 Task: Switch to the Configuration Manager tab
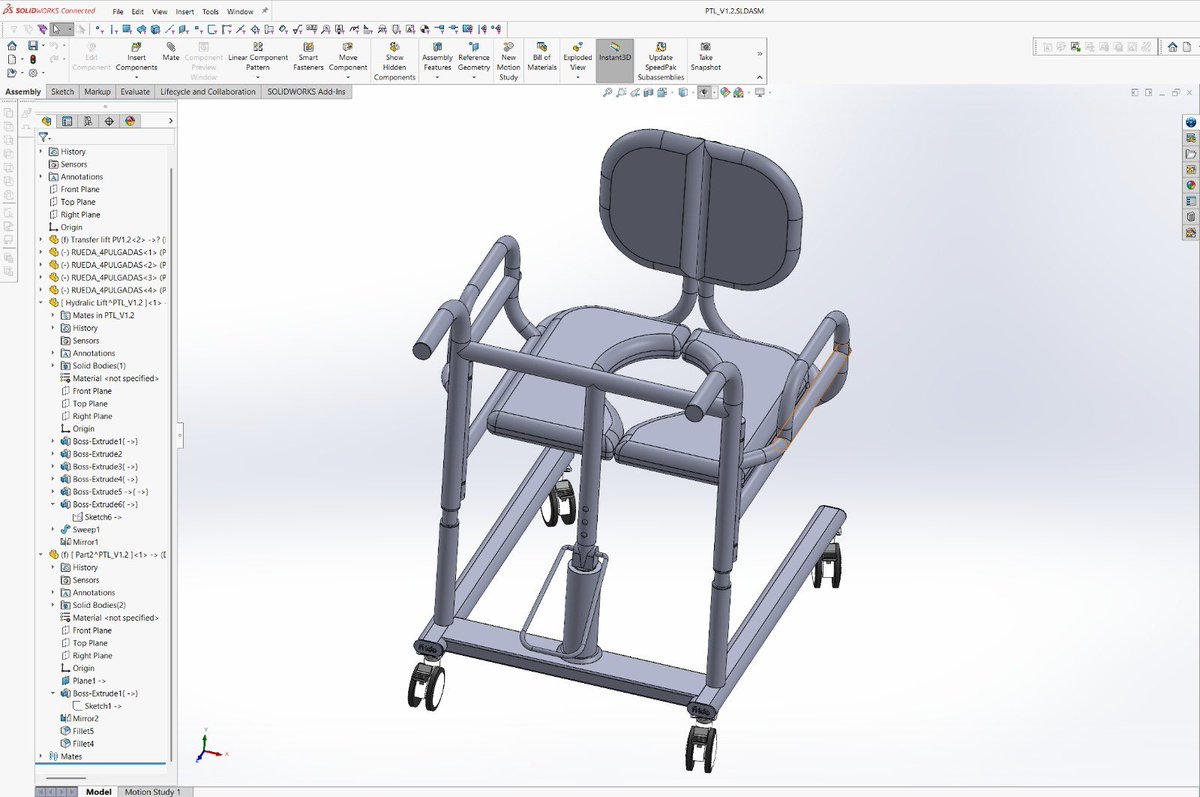[67, 120]
